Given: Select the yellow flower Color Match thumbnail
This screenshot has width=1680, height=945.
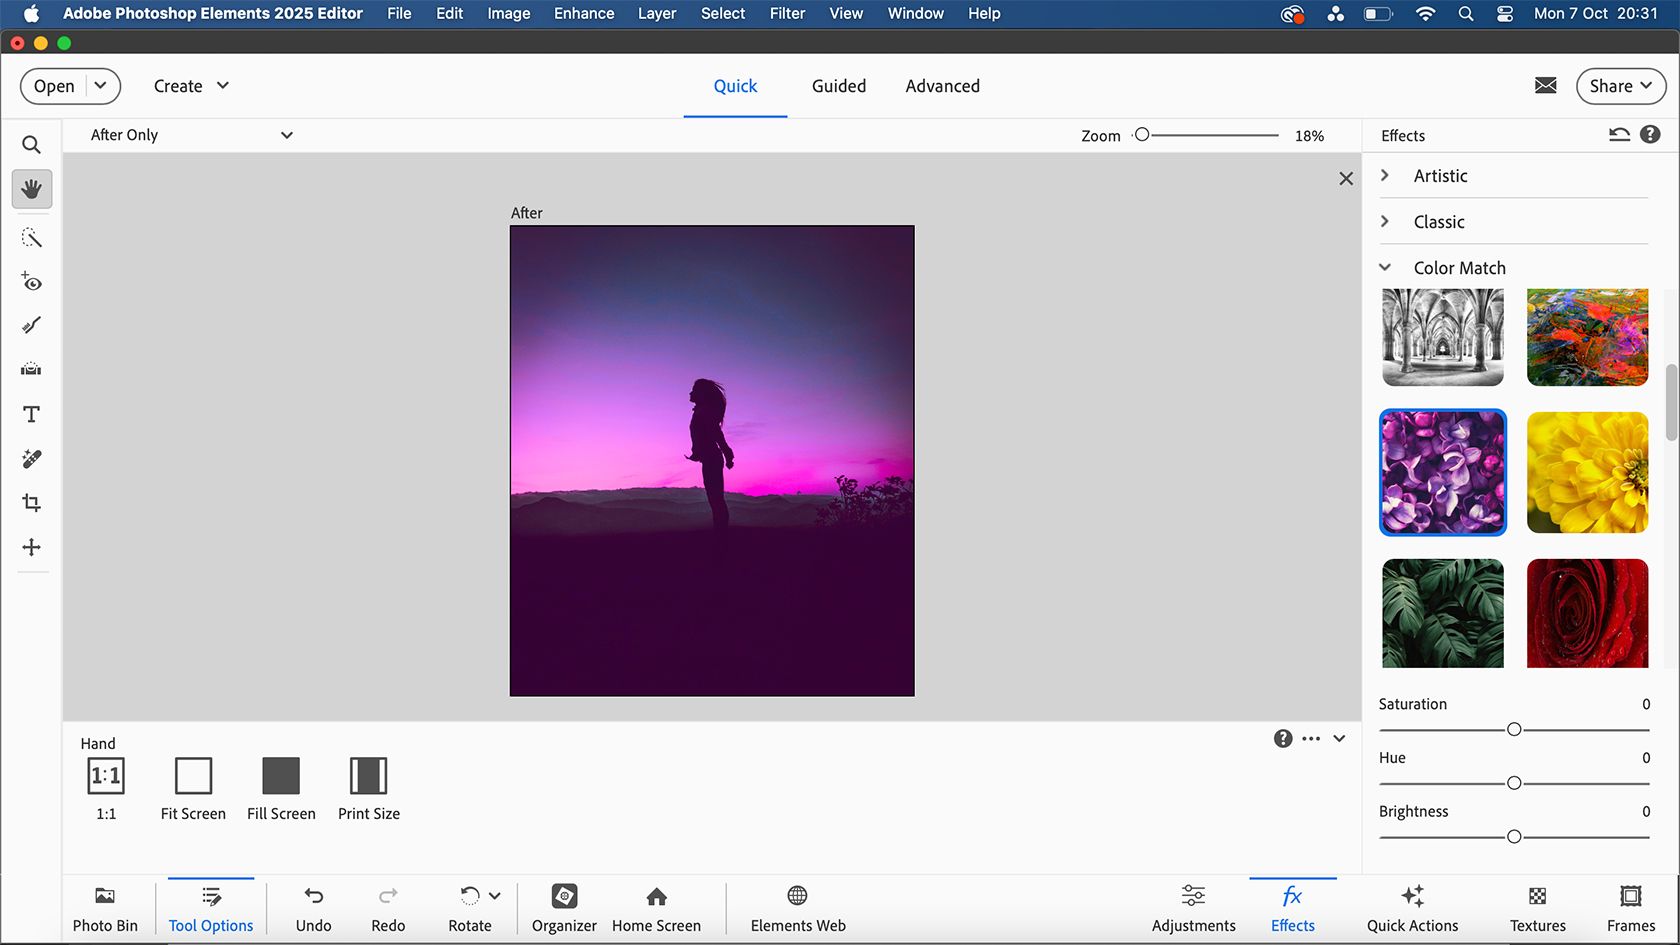Looking at the screenshot, I should click(1586, 472).
